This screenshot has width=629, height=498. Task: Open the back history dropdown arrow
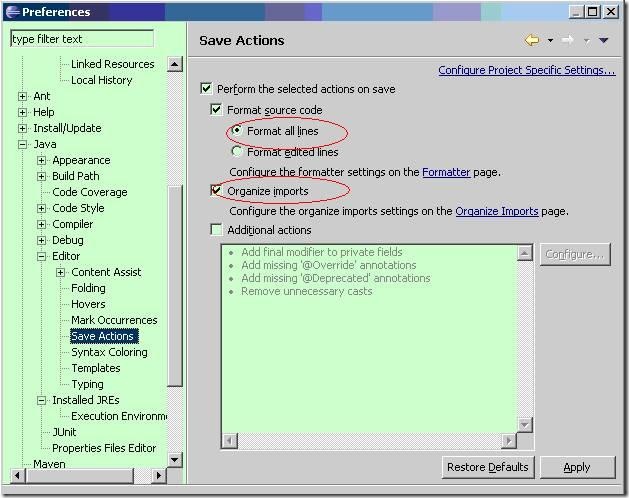pos(550,40)
